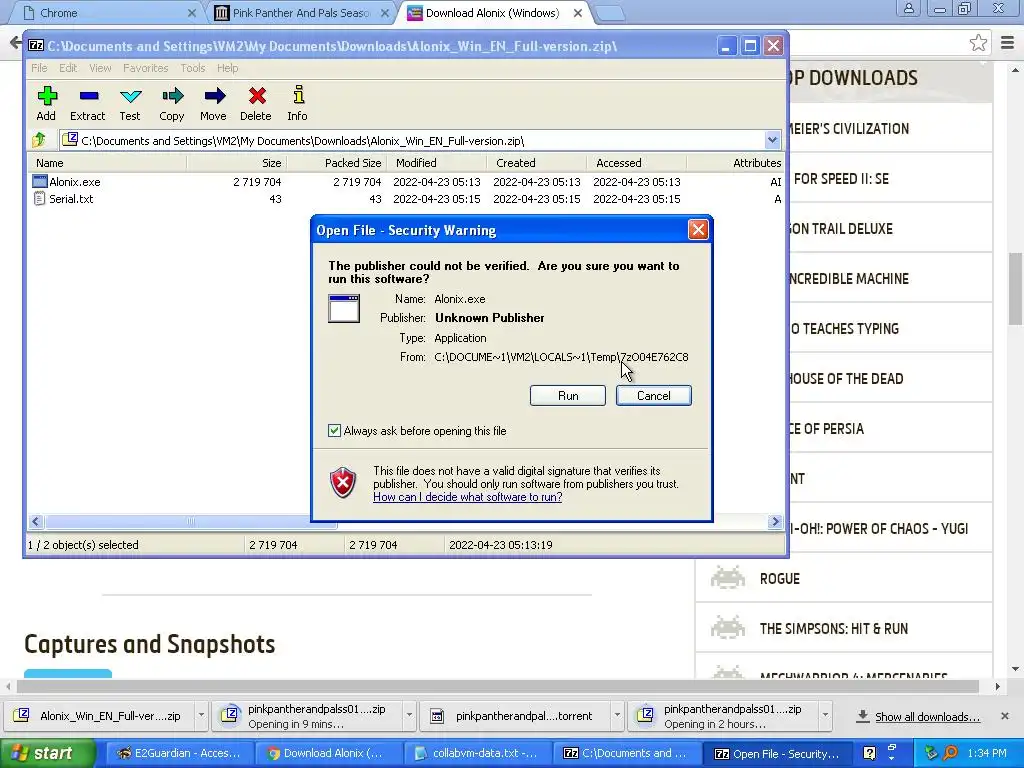1024x768 pixels.
Task: Click the Copy toolbar icon
Action: tap(172, 97)
